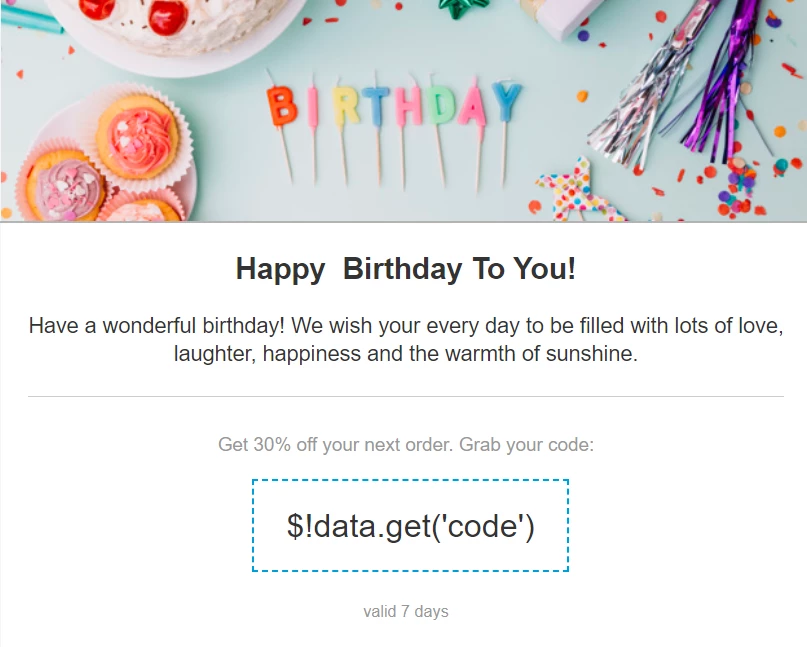The width and height of the screenshot is (807, 647).
Task: Click the silver tinsel party popper
Action: point(646,88)
